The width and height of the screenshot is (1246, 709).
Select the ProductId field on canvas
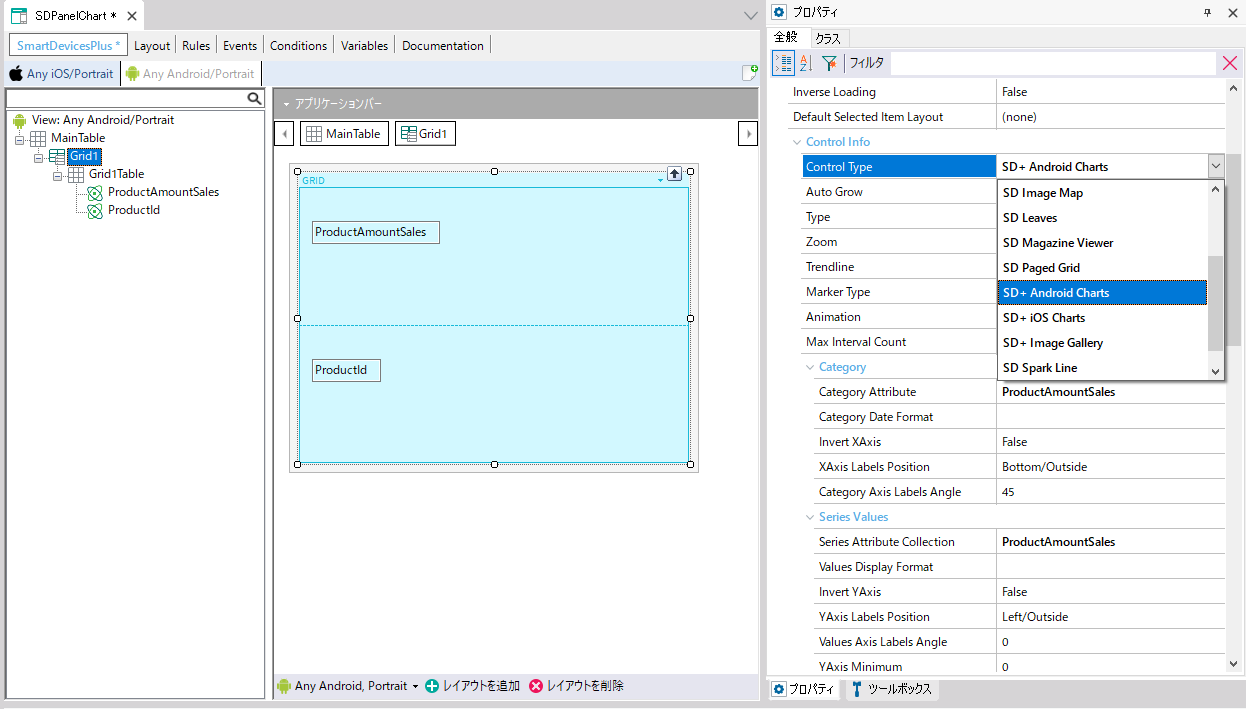pyautogui.click(x=346, y=370)
